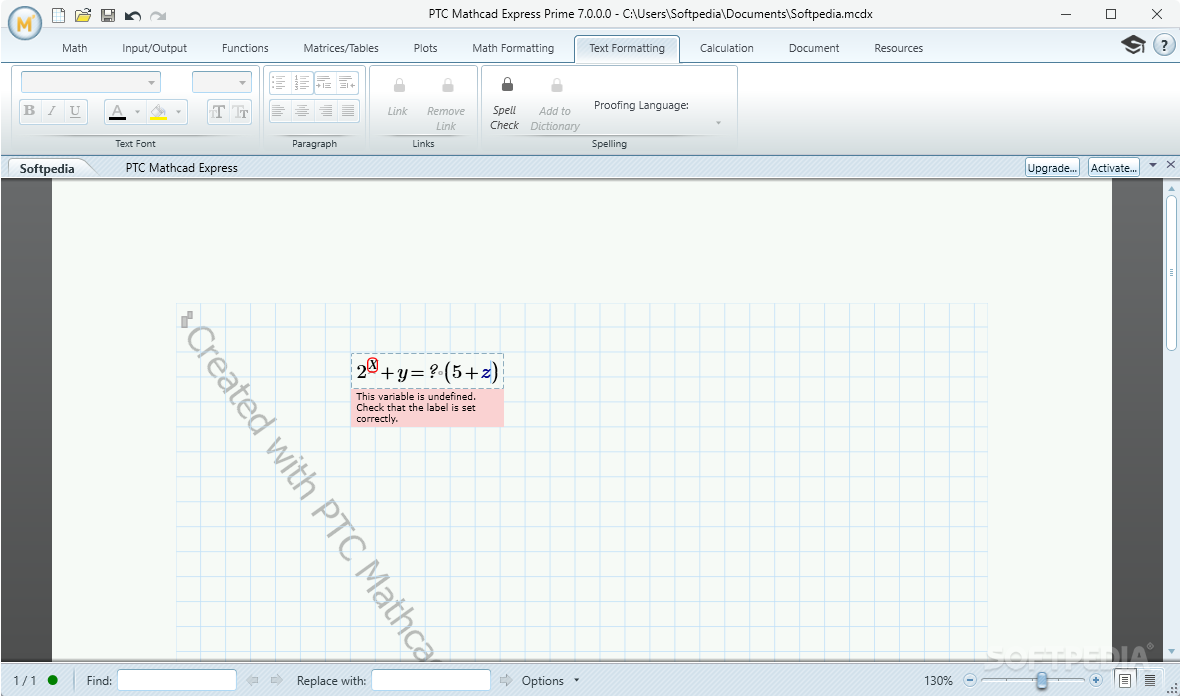Viewport: 1181px width, 697px height.
Task: Open Help with the question mark icon
Action: (x=1164, y=45)
